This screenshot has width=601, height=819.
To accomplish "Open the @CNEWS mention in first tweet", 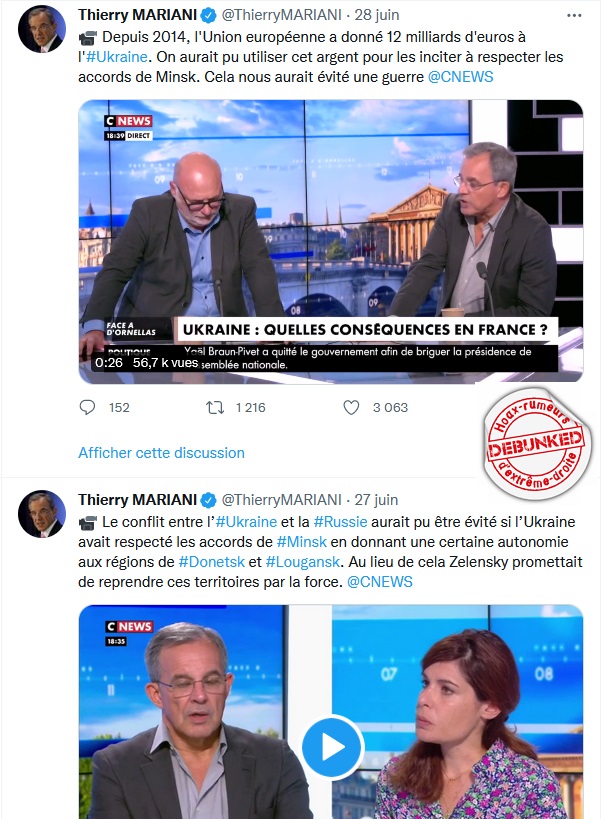I will tap(461, 77).
